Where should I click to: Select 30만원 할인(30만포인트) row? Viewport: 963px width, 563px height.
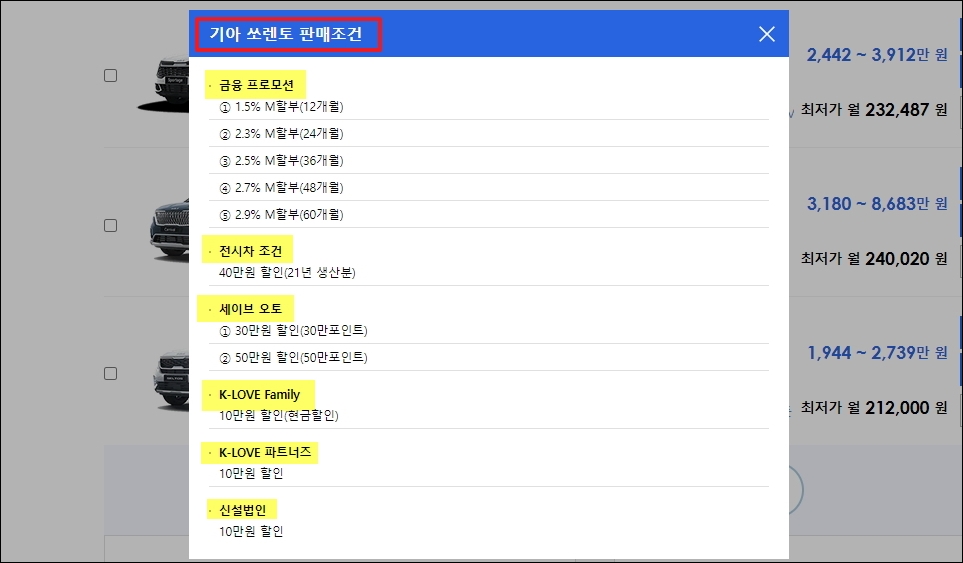tap(488, 330)
